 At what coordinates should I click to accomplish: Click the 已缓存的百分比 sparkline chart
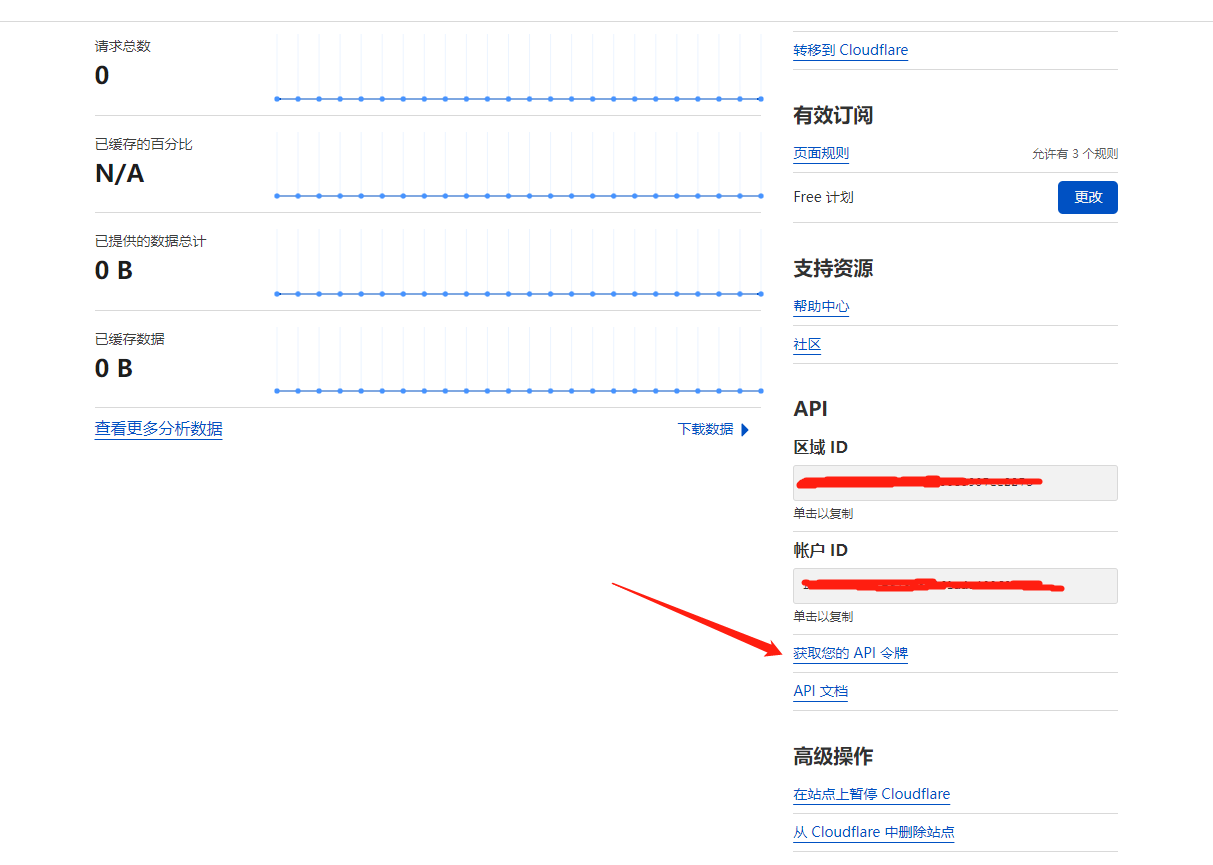518,167
